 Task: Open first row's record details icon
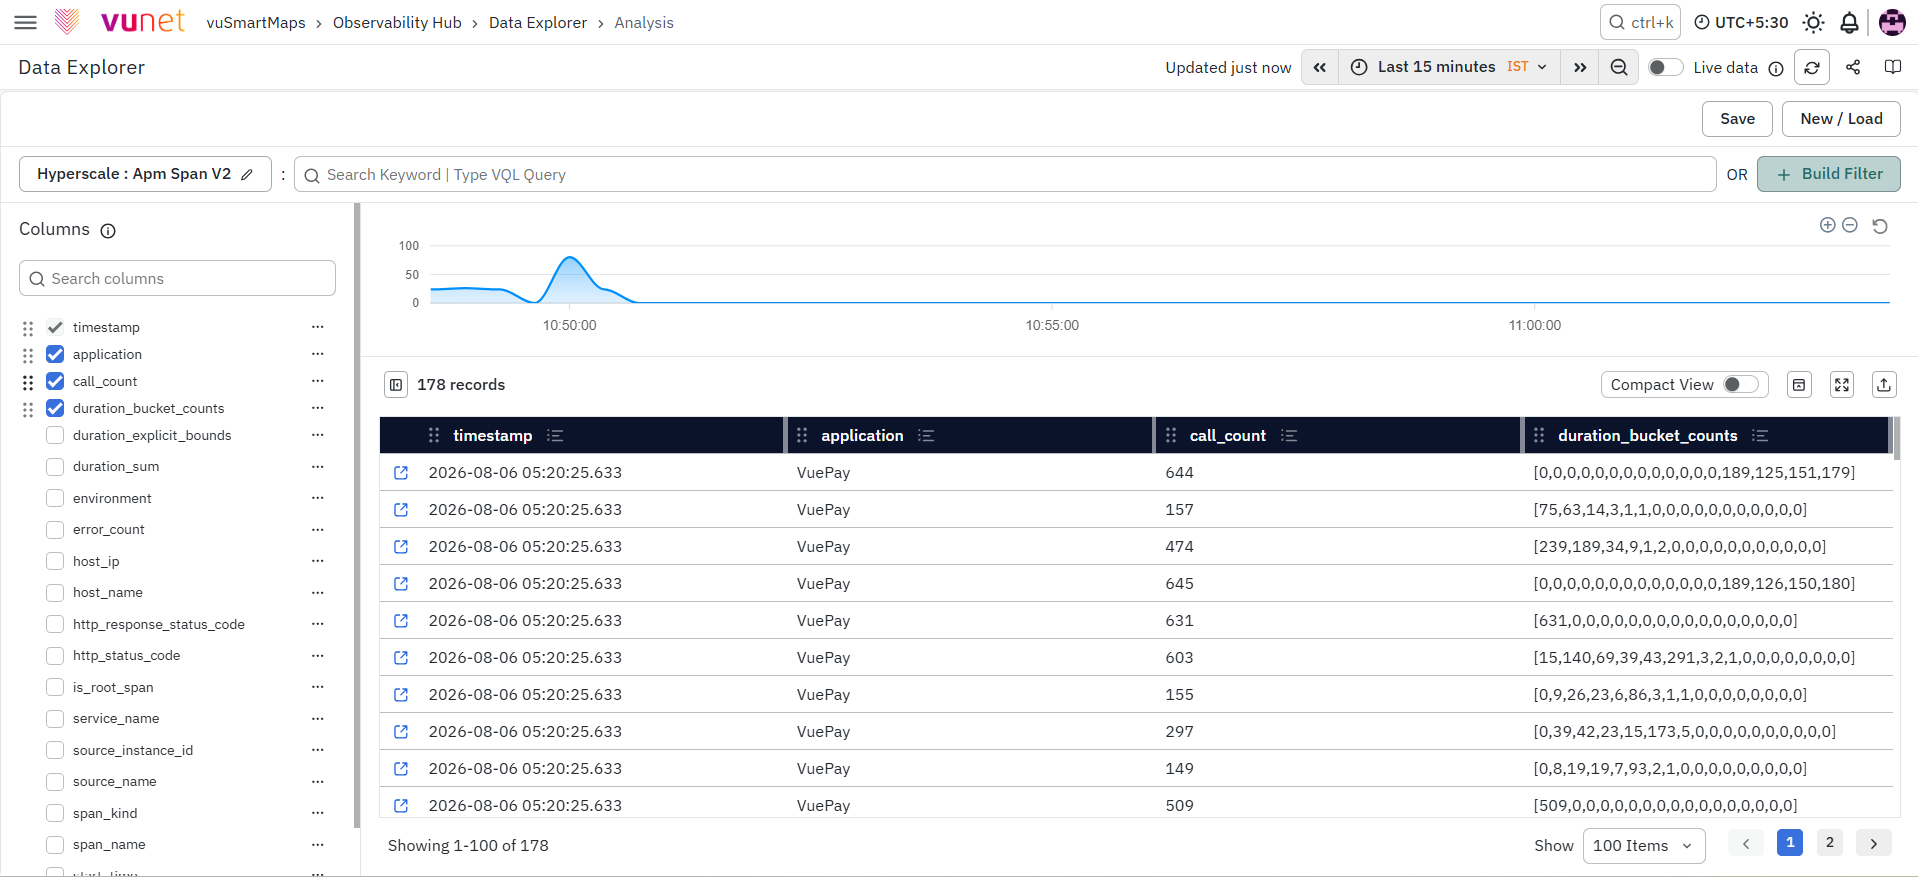tap(401, 473)
